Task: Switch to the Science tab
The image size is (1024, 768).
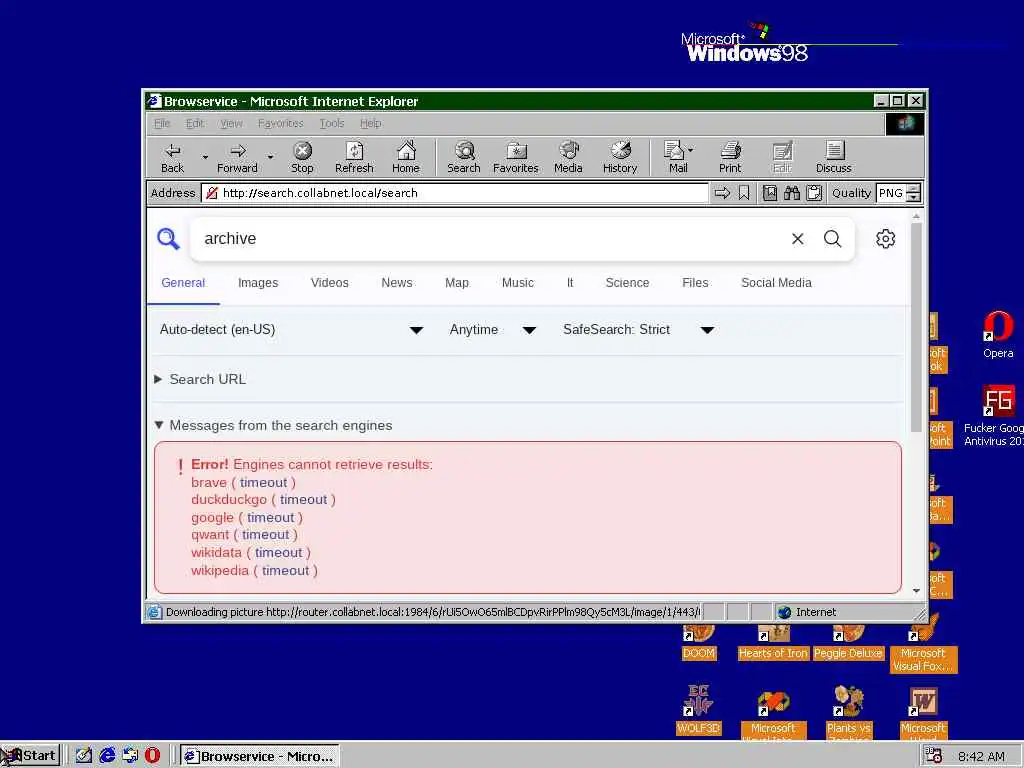Action: tap(627, 283)
